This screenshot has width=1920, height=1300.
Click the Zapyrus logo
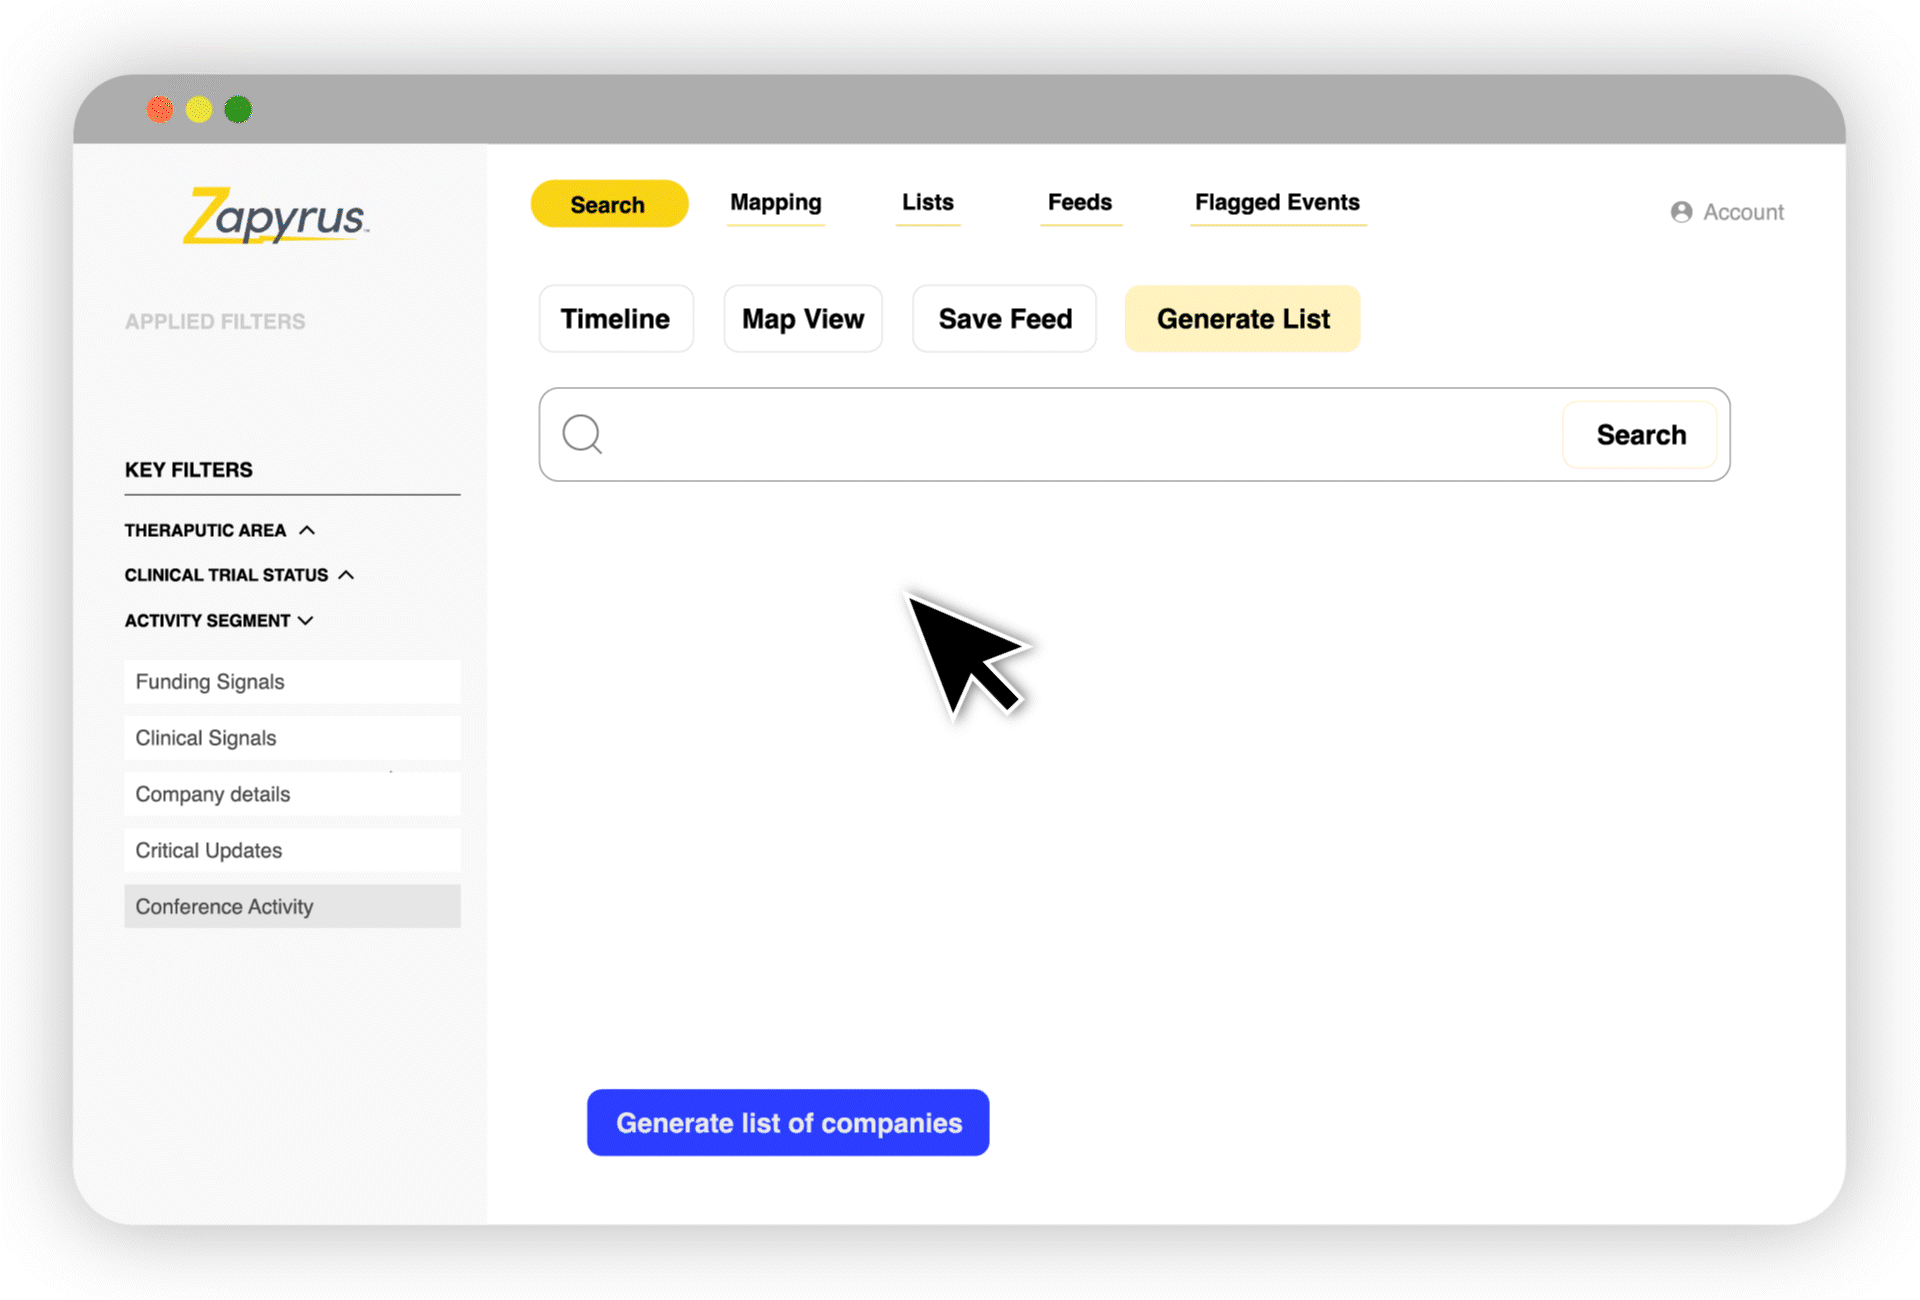[x=275, y=216]
